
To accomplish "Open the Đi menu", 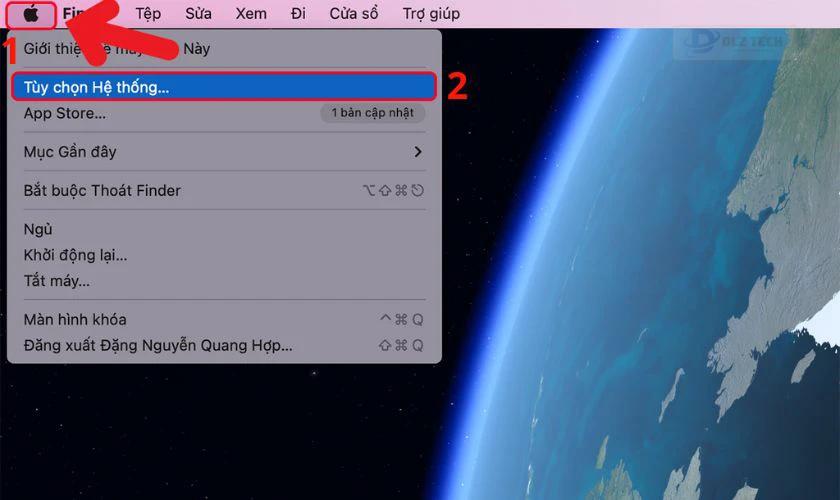I will (x=298, y=13).
